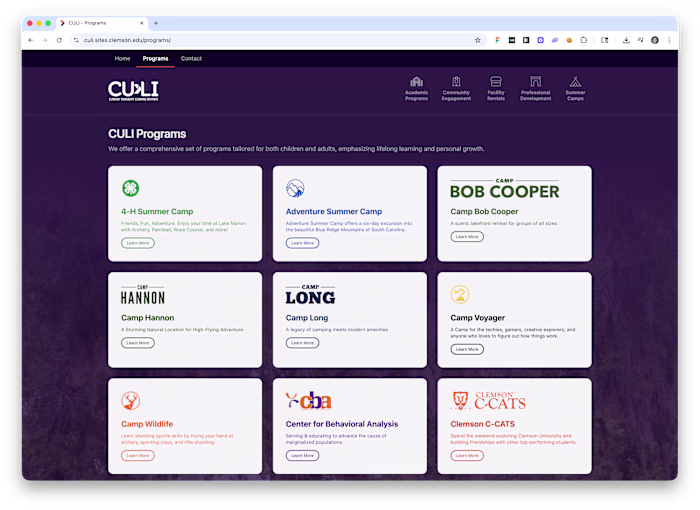This screenshot has height=510, width=700.
Task: Click Learn More under Camp Hannon
Action: 138,343
